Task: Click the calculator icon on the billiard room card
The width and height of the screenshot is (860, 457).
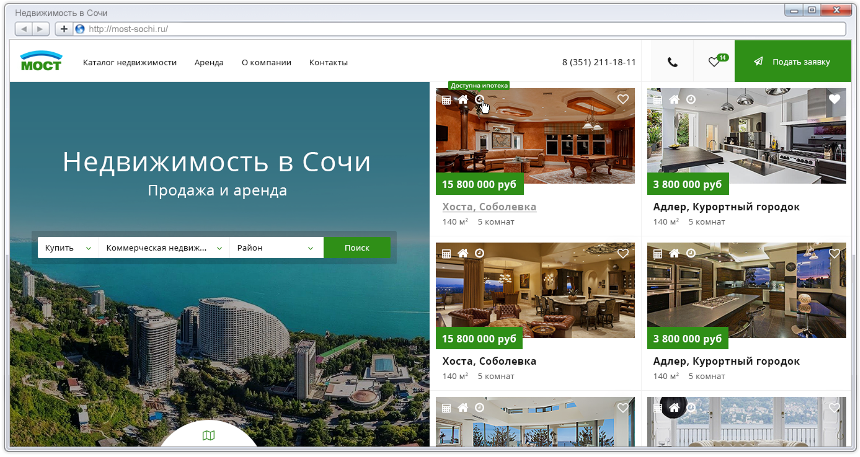Action: [x=446, y=100]
